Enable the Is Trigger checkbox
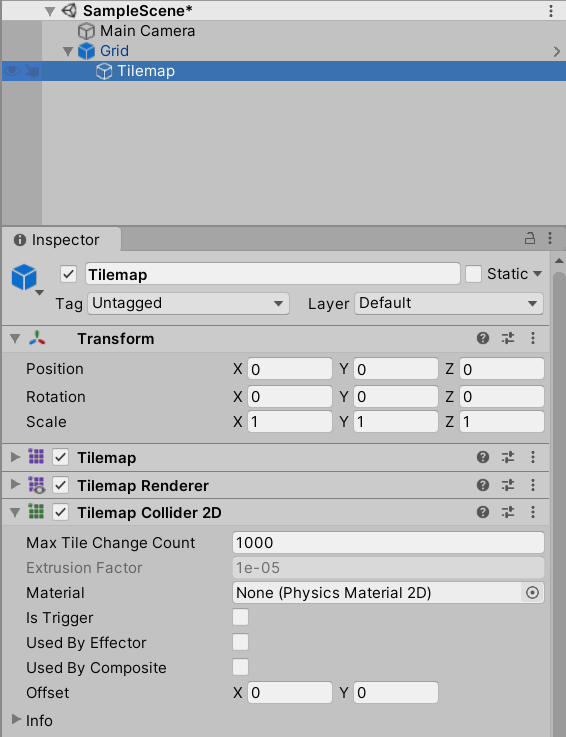 [x=240, y=618]
